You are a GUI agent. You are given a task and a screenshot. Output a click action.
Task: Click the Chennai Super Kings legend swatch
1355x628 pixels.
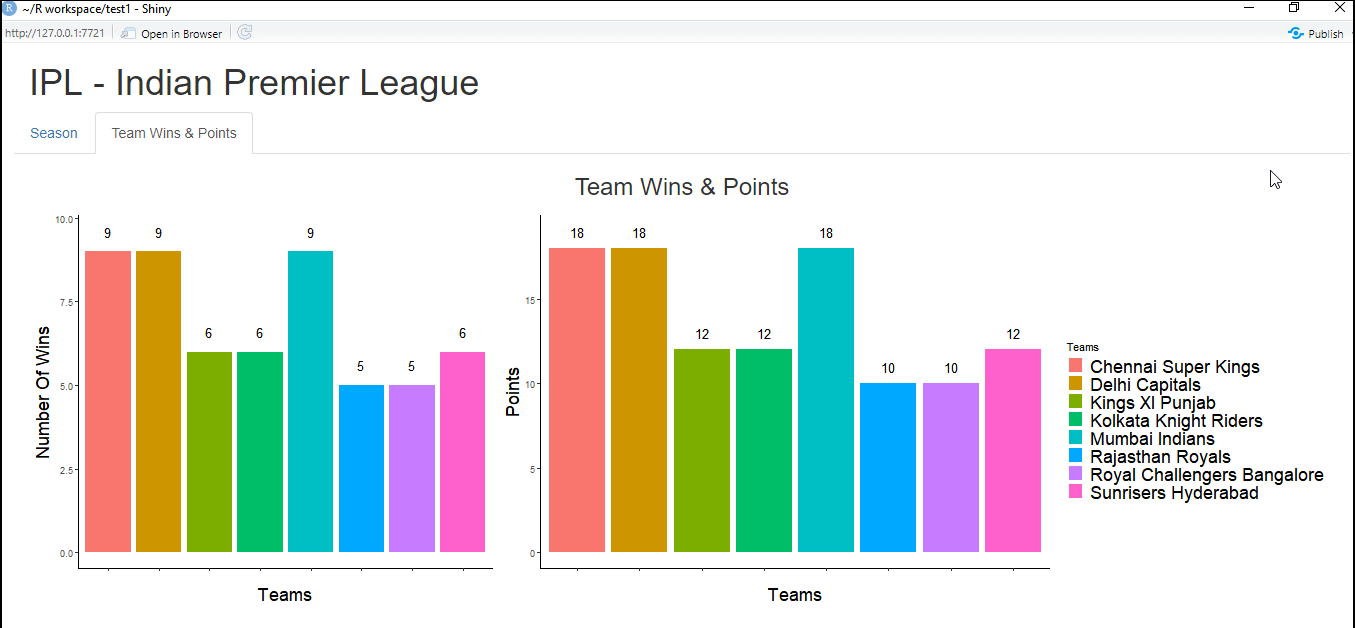[x=1076, y=367]
